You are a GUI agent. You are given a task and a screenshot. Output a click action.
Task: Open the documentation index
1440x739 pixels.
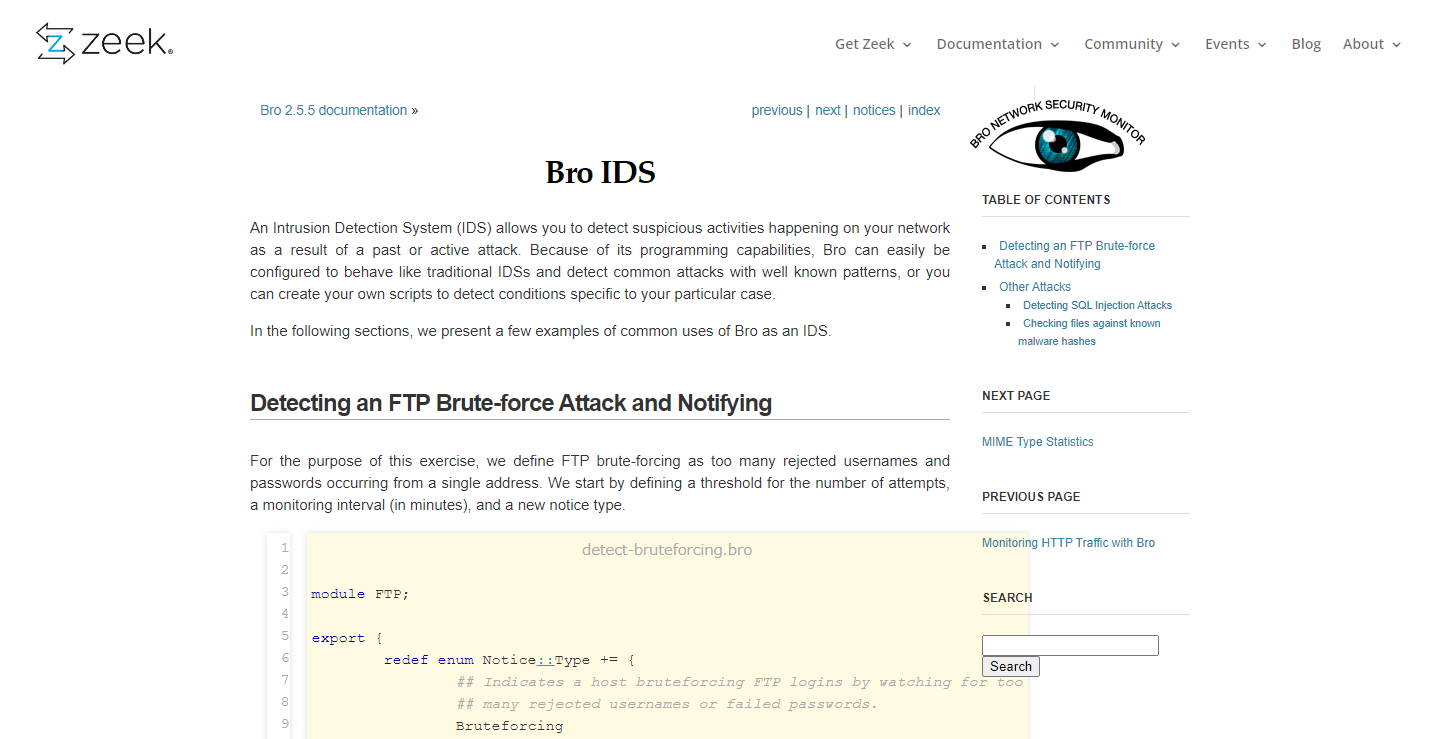click(x=923, y=110)
